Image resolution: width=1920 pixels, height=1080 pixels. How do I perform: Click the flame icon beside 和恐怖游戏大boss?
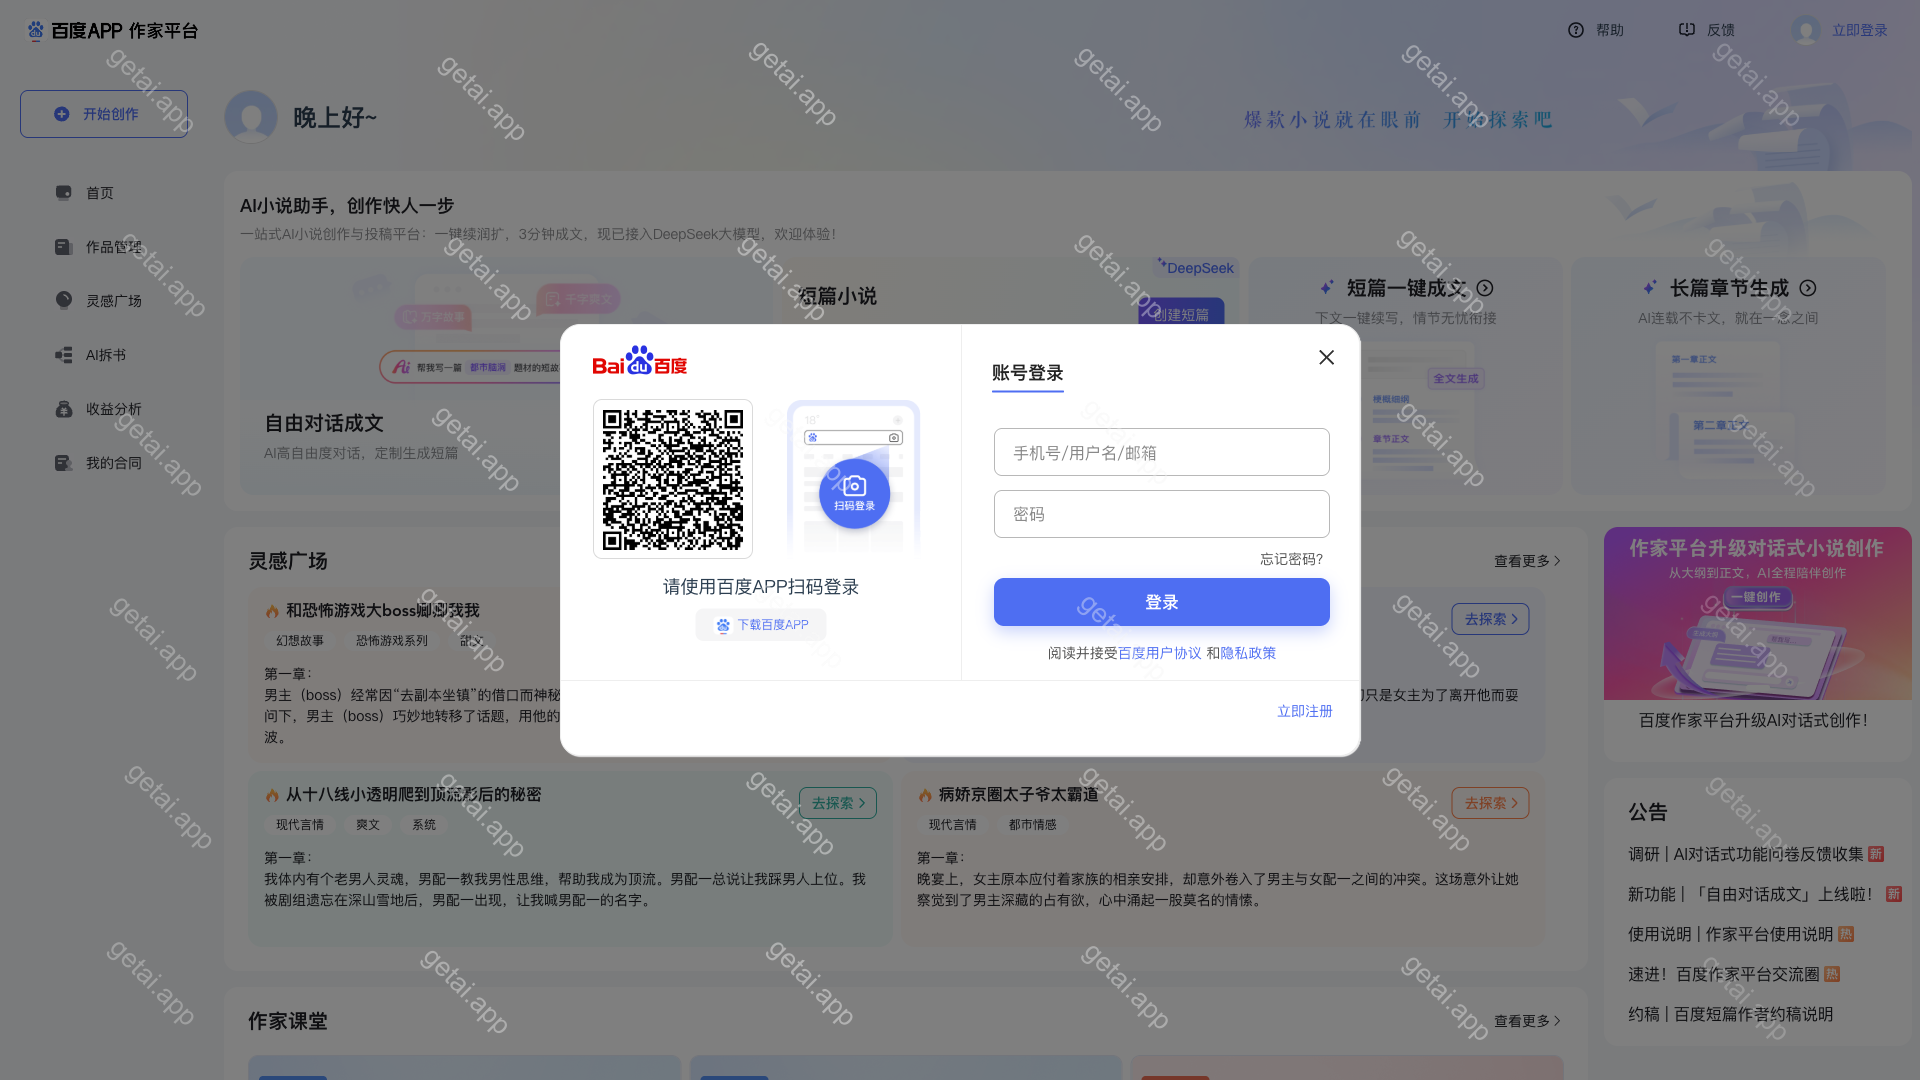click(x=272, y=611)
